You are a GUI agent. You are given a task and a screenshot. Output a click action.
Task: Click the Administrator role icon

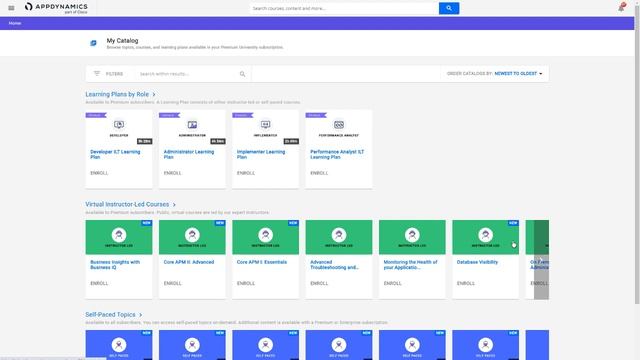point(192,124)
